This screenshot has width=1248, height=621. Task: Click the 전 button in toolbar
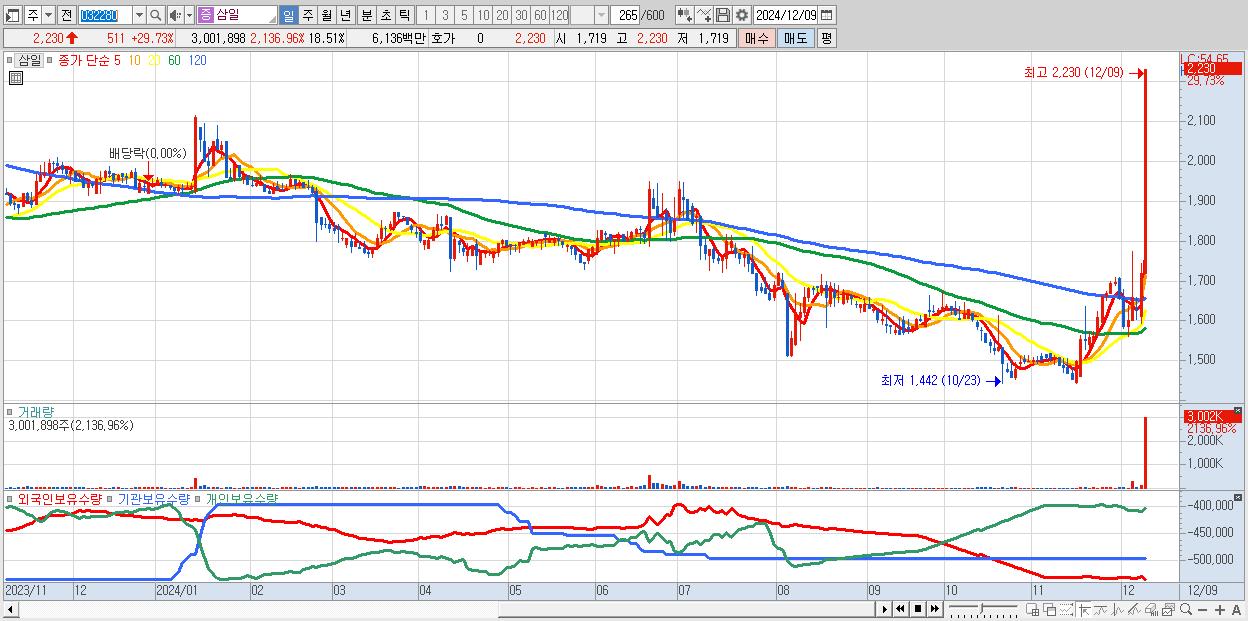coord(65,15)
